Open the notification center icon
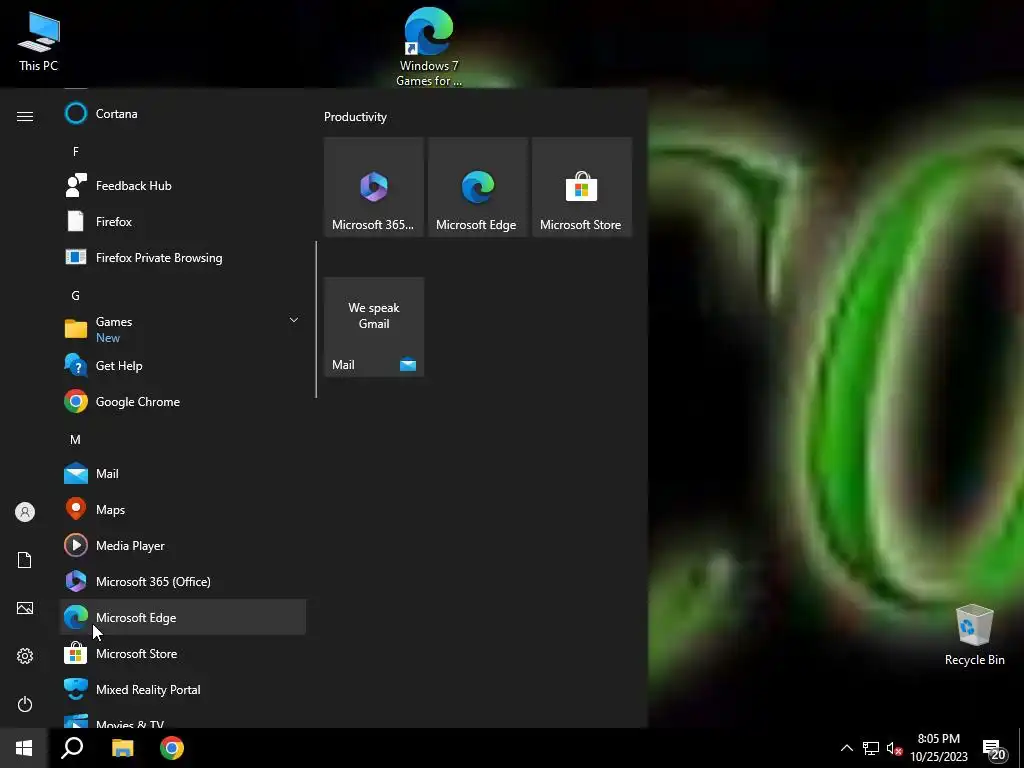1024x768 pixels. 994,749
